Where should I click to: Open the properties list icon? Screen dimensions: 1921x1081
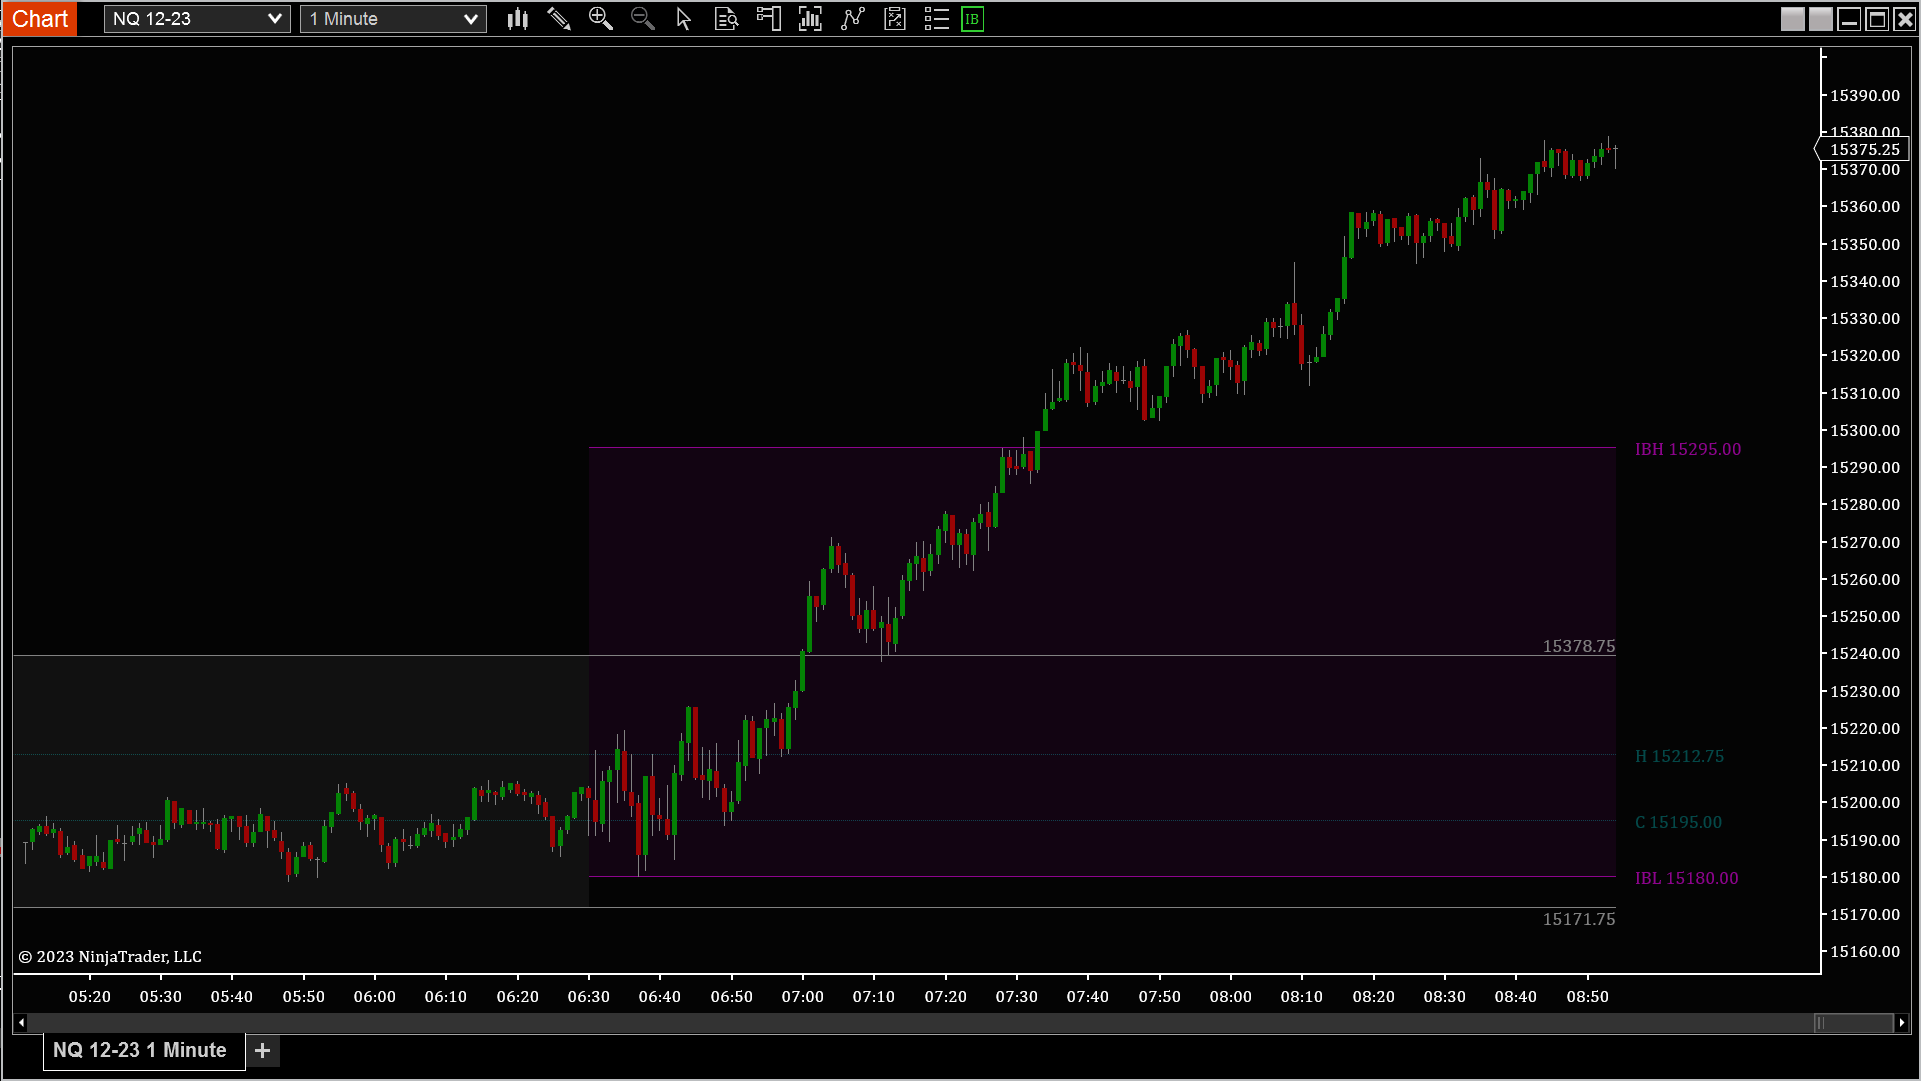tap(936, 19)
